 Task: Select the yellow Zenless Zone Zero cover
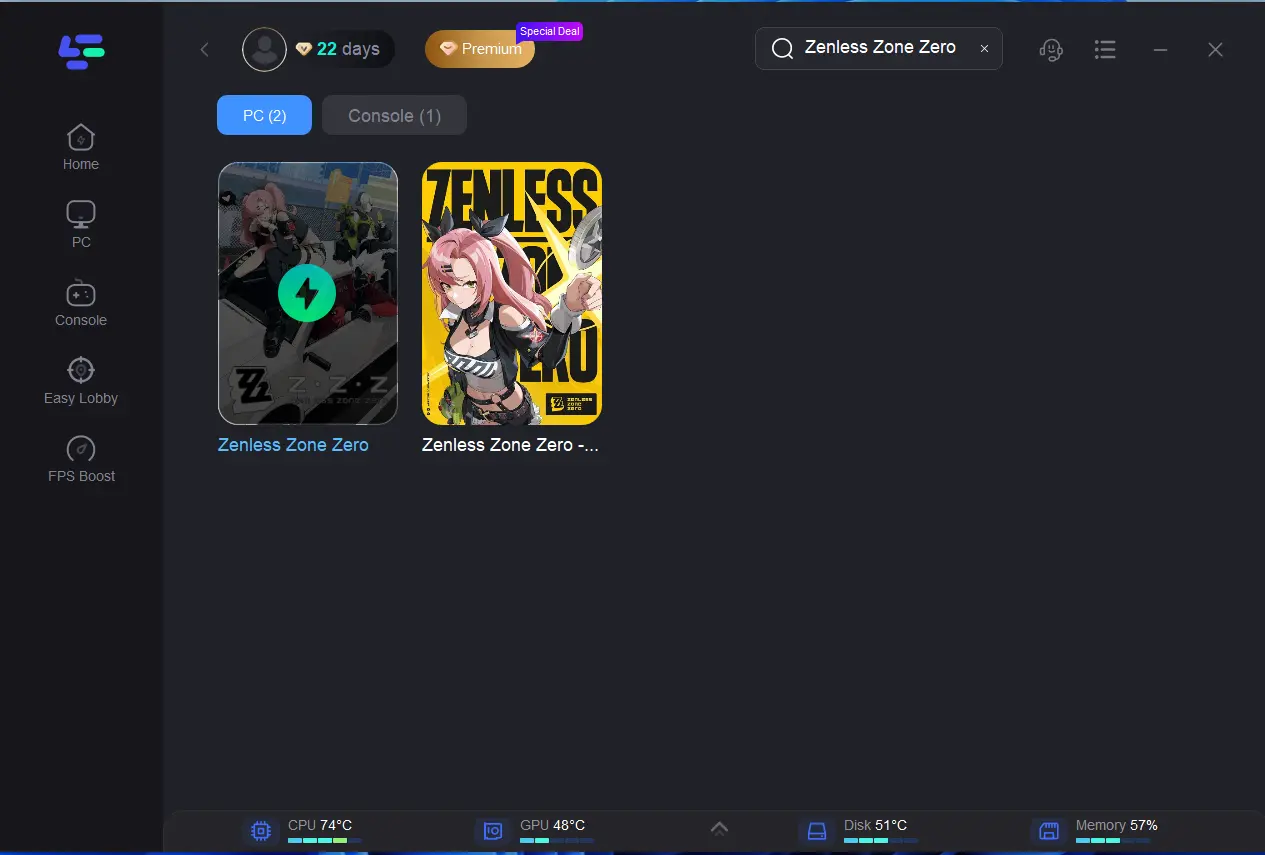click(x=512, y=294)
